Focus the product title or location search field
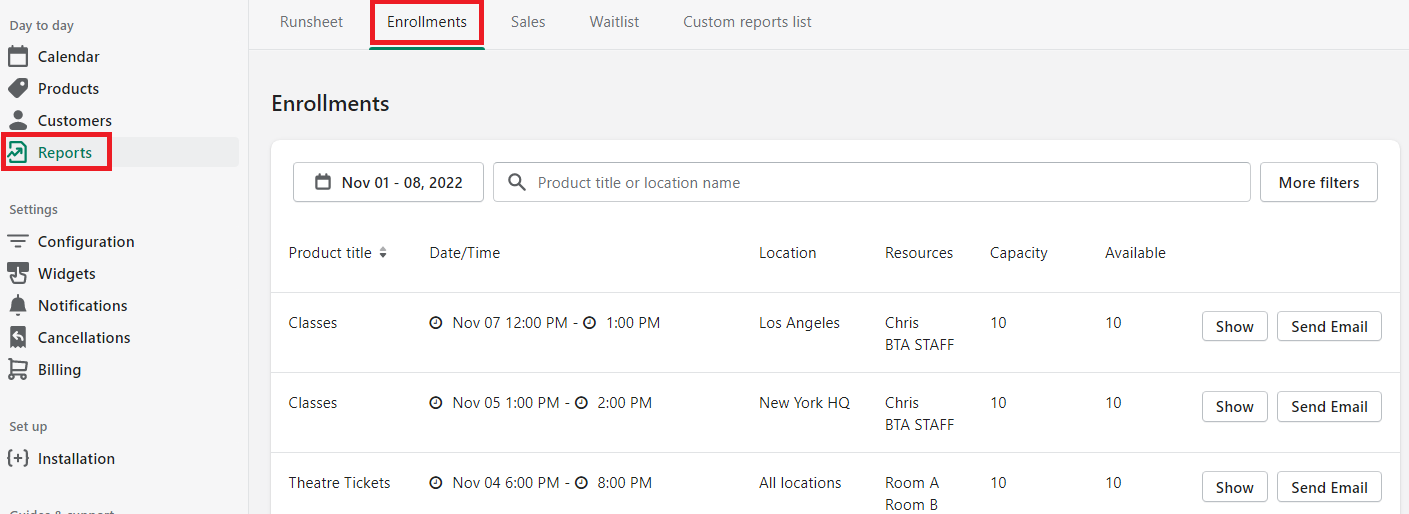Image resolution: width=1409 pixels, height=514 pixels. pyautogui.click(x=871, y=182)
